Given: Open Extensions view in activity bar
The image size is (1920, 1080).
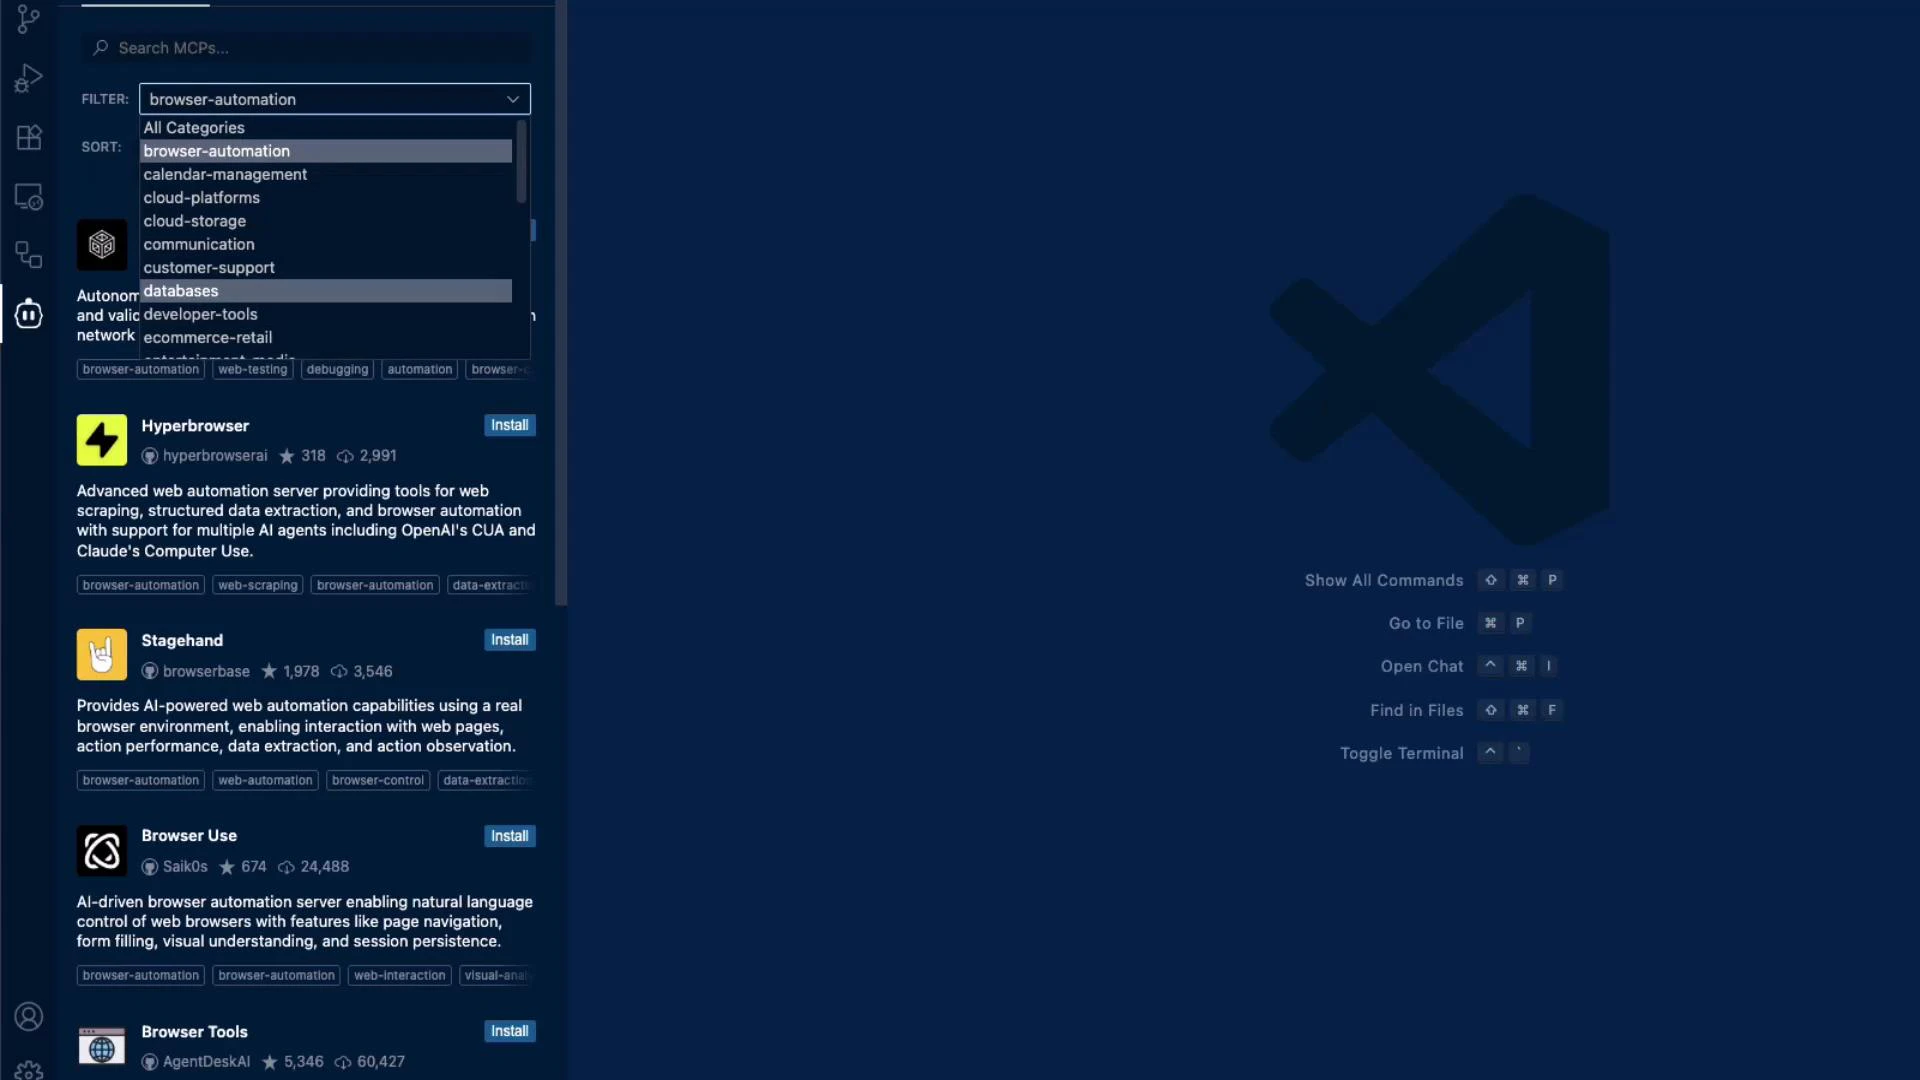Looking at the screenshot, I should (29, 137).
